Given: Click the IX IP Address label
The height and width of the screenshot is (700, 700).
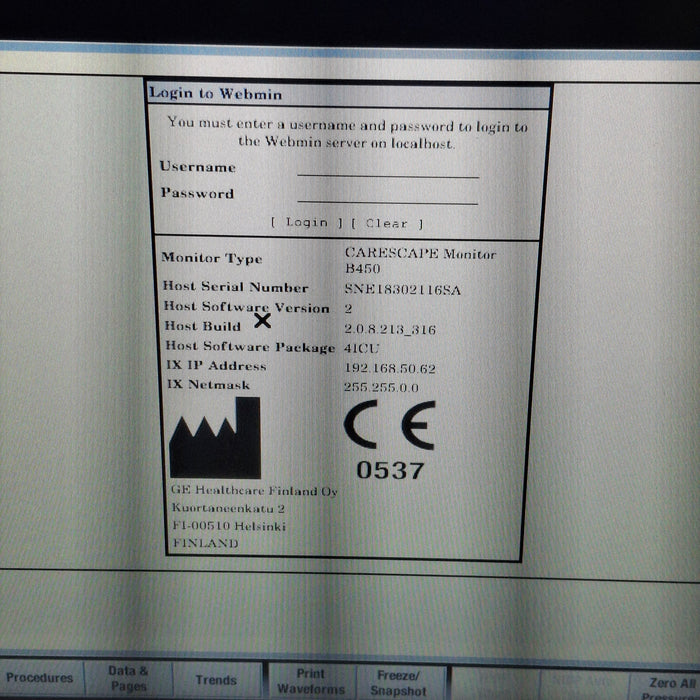Looking at the screenshot, I should pyautogui.click(x=216, y=366).
